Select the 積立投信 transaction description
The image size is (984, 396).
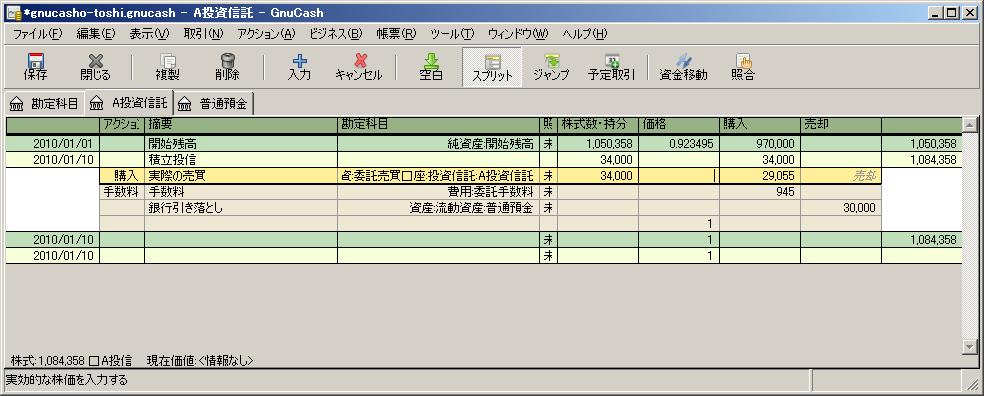(x=241, y=160)
